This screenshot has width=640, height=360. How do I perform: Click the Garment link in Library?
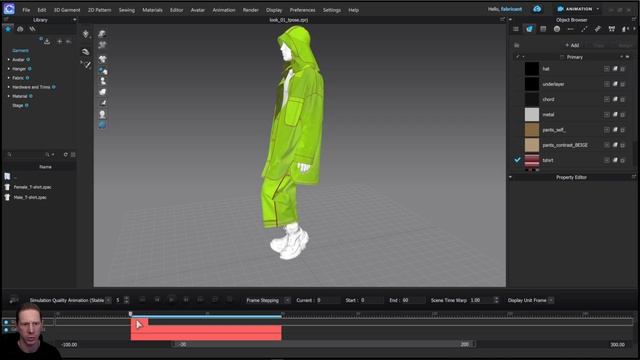pos(20,51)
